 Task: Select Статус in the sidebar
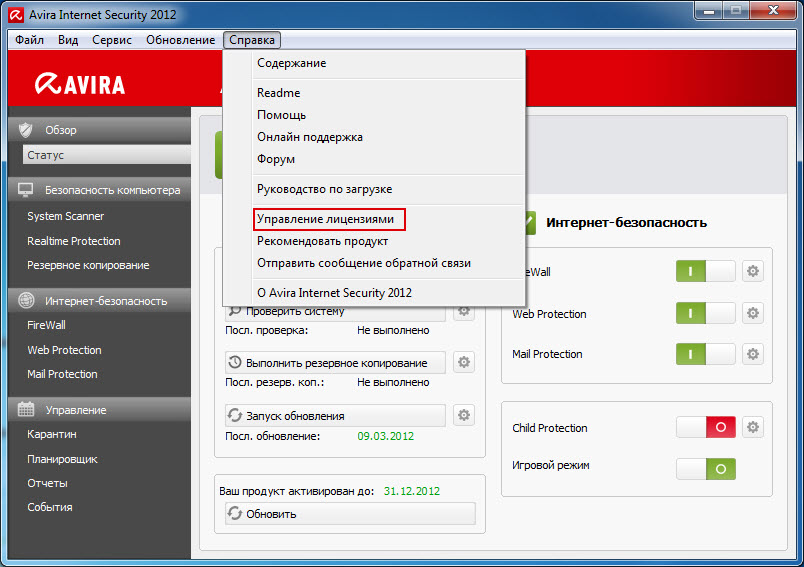pyautogui.click(x=107, y=155)
